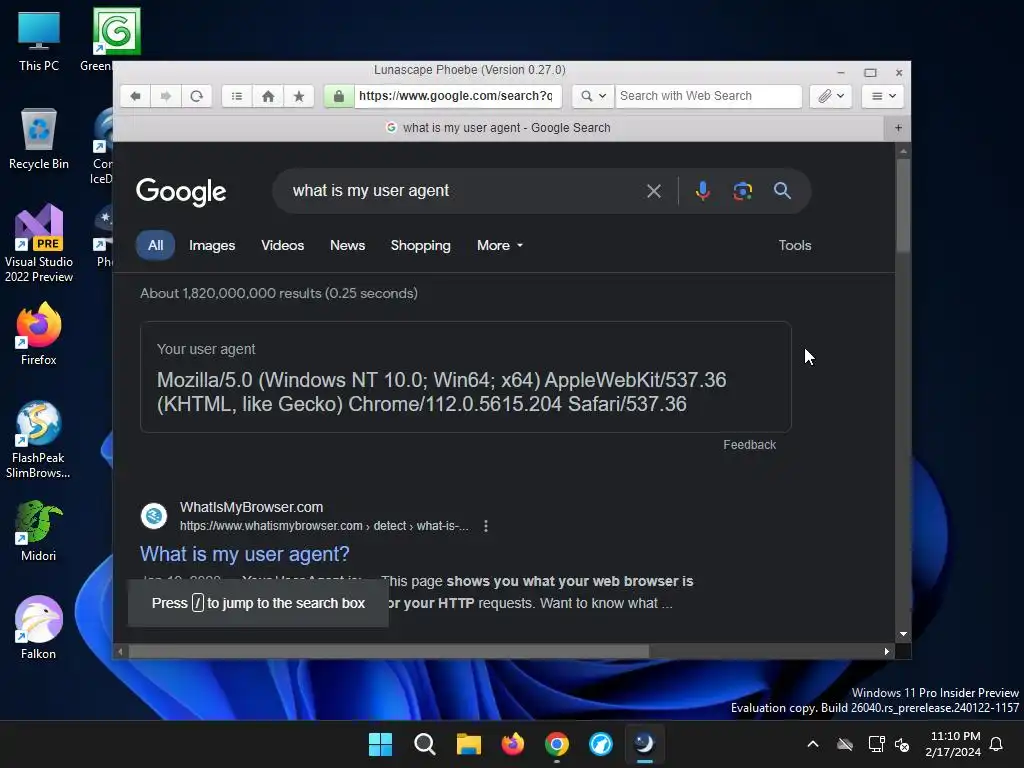1024x768 pixels.
Task: Expand the More results dropdown
Action: (x=500, y=246)
